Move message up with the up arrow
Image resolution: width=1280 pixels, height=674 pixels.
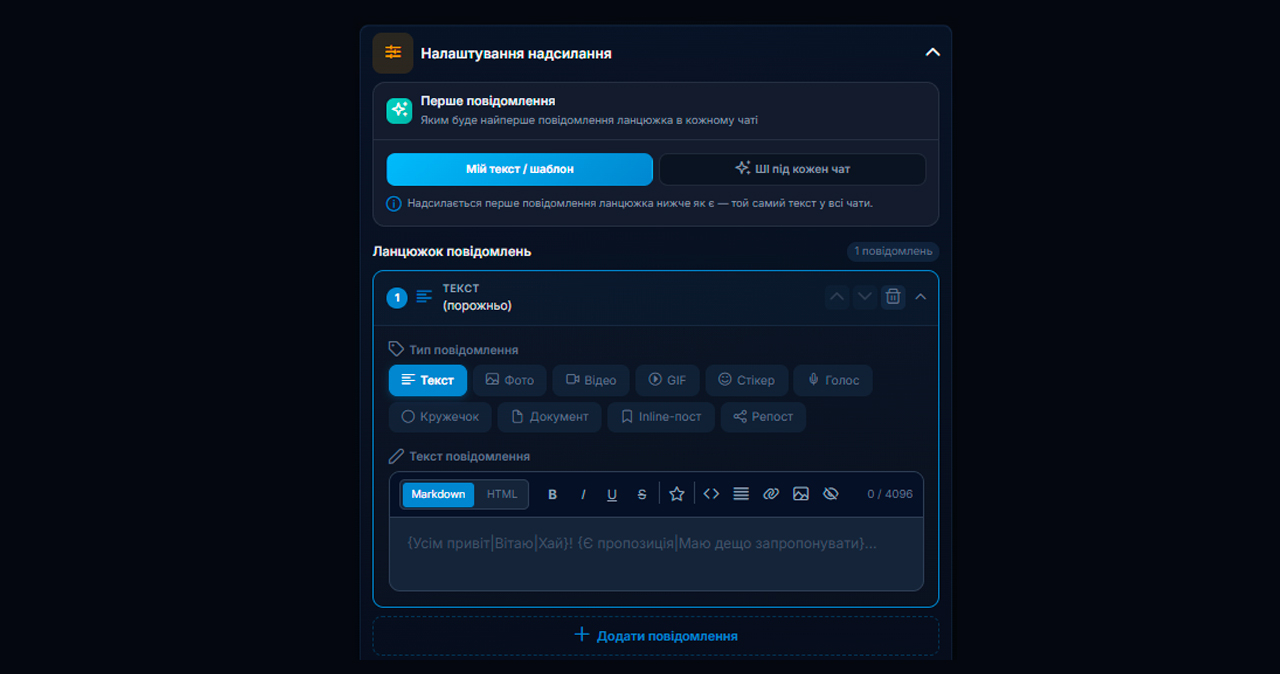tap(838, 297)
